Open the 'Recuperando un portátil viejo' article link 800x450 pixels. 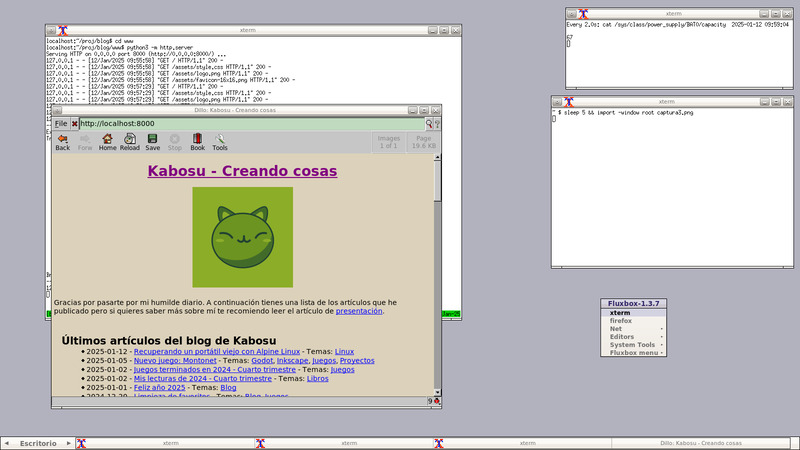point(216,351)
